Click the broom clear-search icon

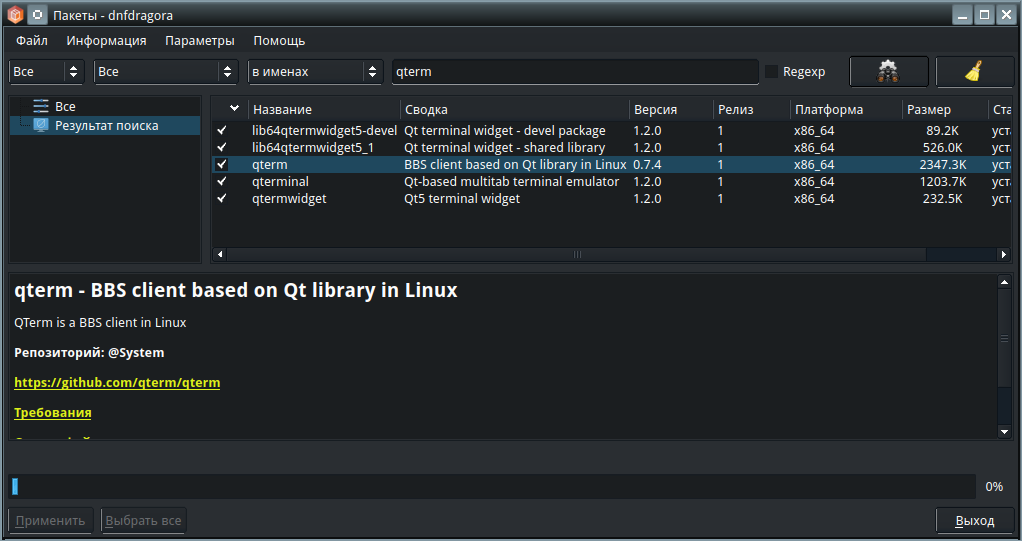pos(974,72)
